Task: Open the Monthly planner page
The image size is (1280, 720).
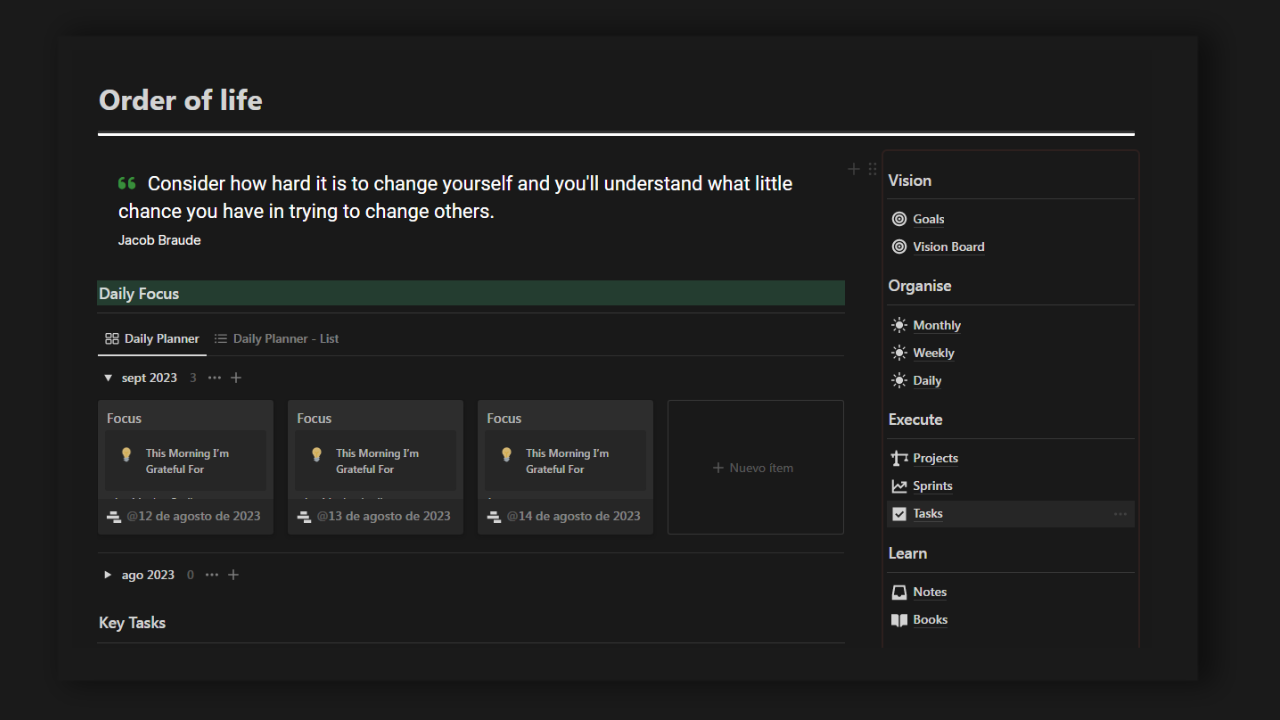Action: click(936, 325)
